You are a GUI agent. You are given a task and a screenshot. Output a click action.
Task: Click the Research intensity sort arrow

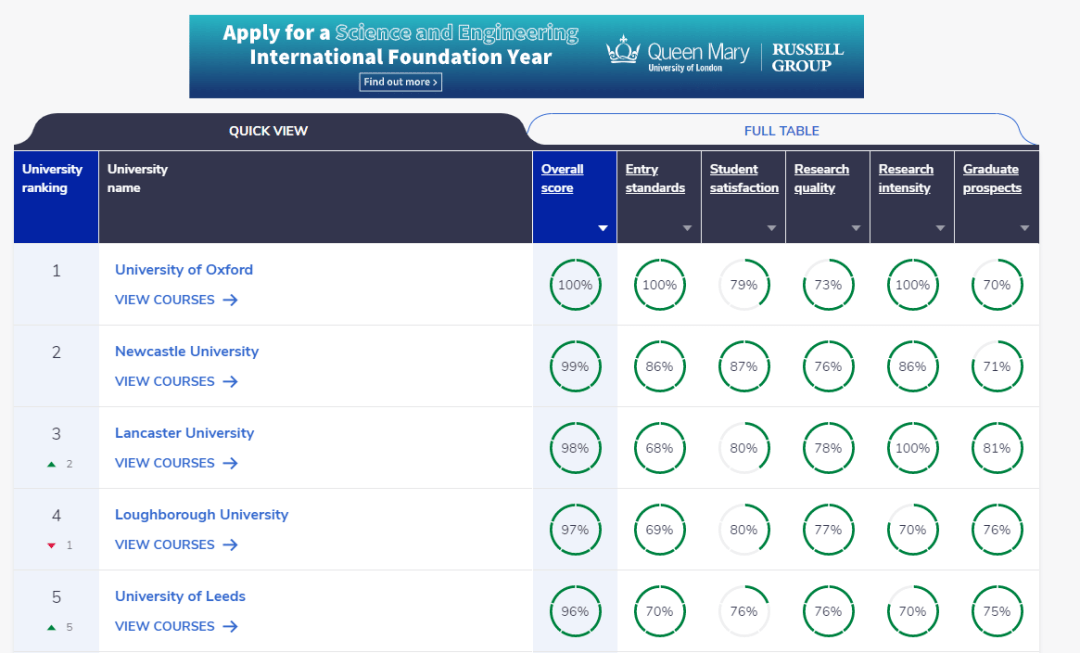[940, 228]
